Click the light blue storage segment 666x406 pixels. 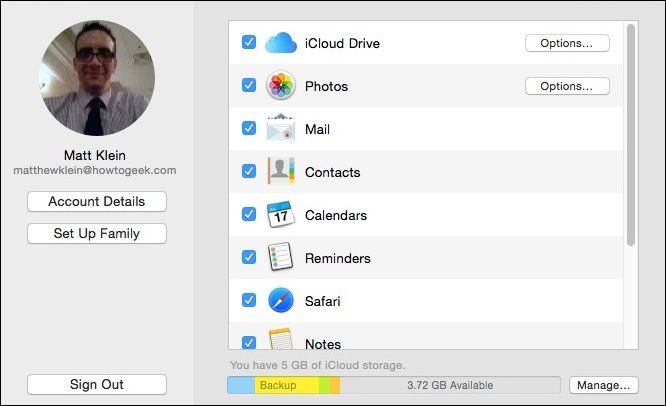coord(241,385)
